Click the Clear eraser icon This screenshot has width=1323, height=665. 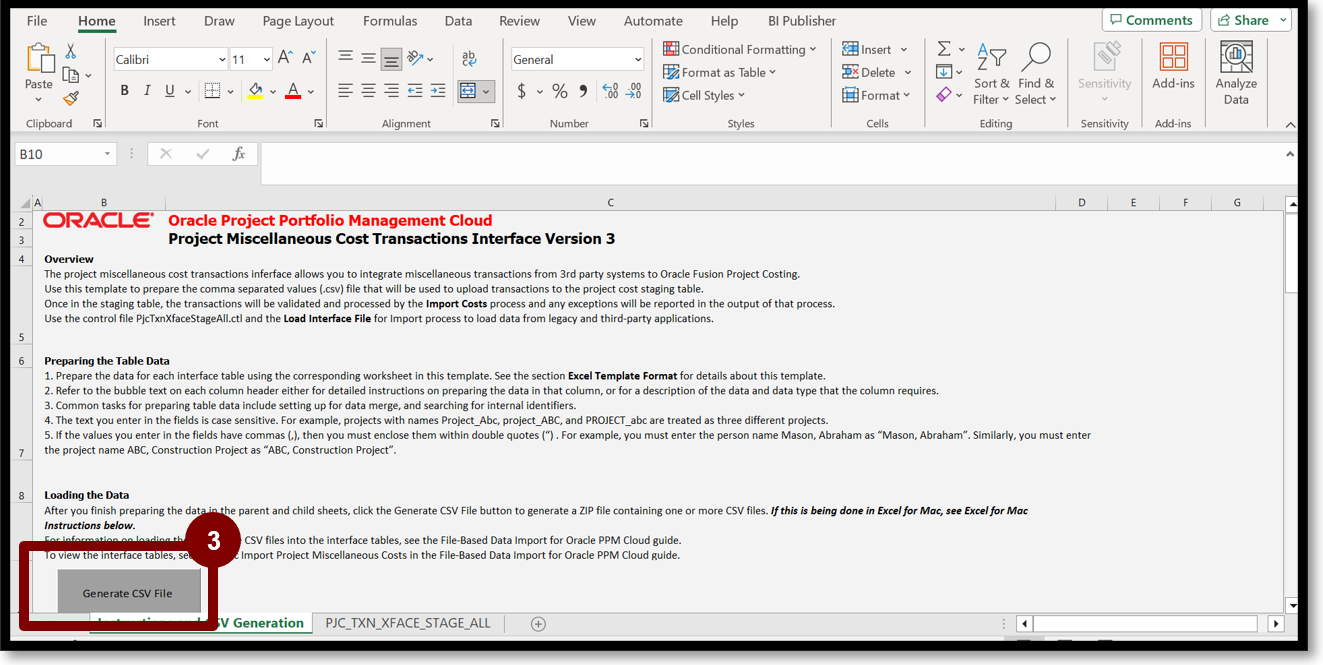click(x=944, y=94)
